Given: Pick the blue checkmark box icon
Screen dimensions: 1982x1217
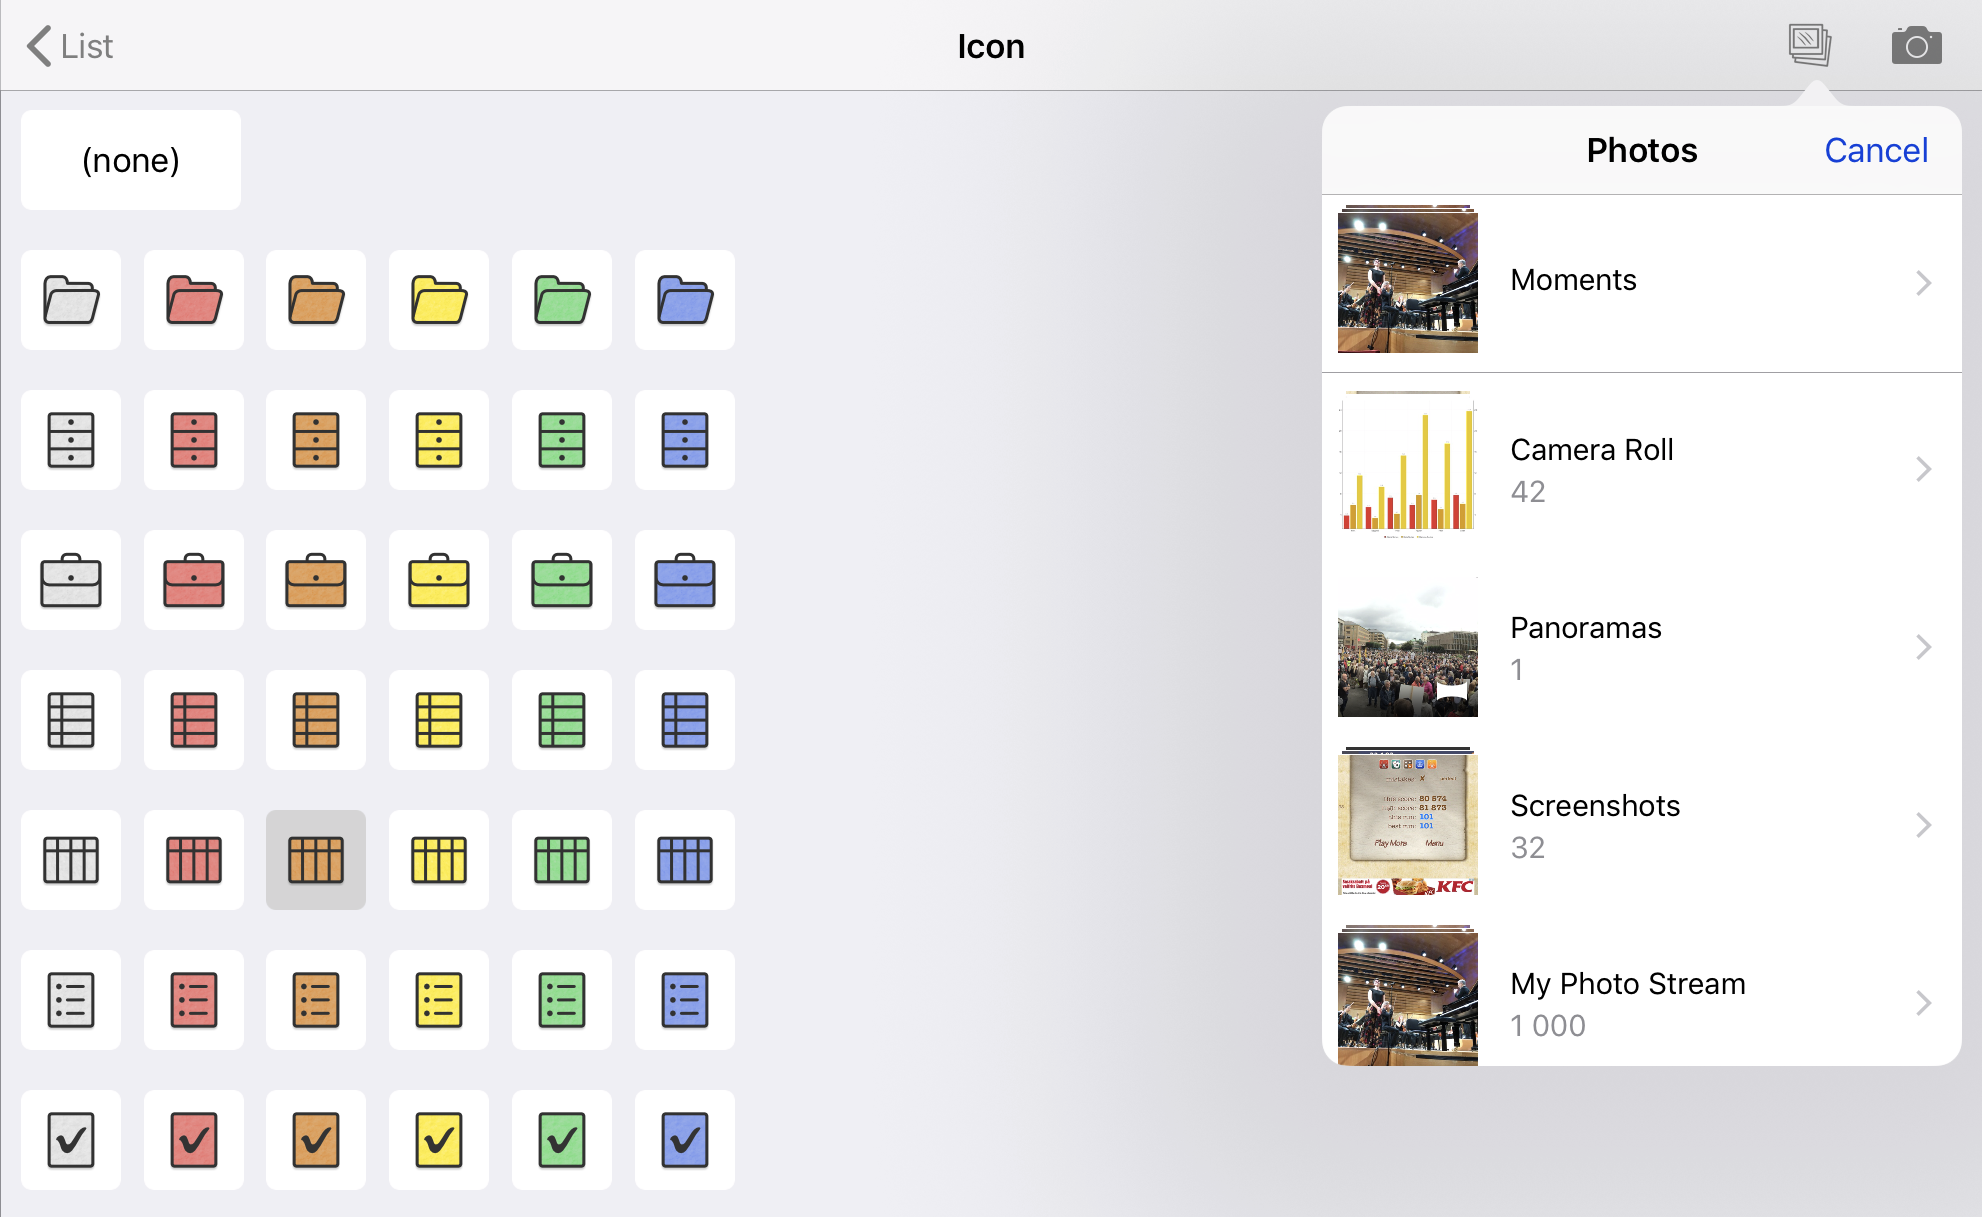Looking at the screenshot, I should coord(685,1140).
